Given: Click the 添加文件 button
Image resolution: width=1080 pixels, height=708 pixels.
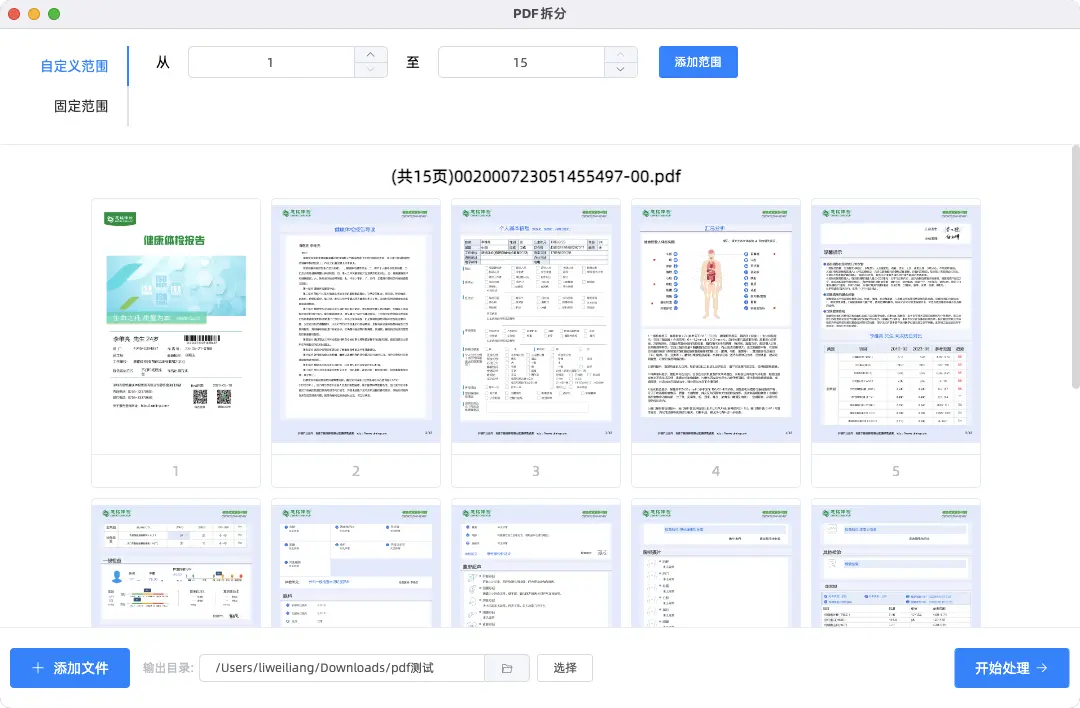Looking at the screenshot, I should coord(70,668).
